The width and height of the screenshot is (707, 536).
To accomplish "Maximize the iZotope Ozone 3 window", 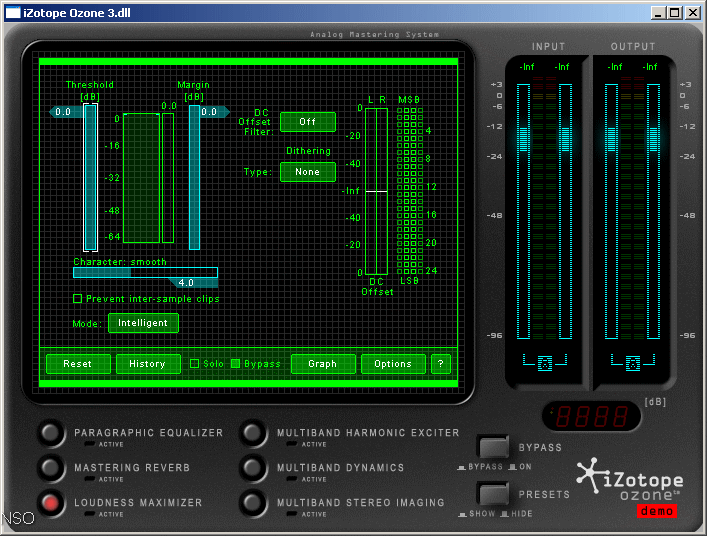I will coord(675,13).
